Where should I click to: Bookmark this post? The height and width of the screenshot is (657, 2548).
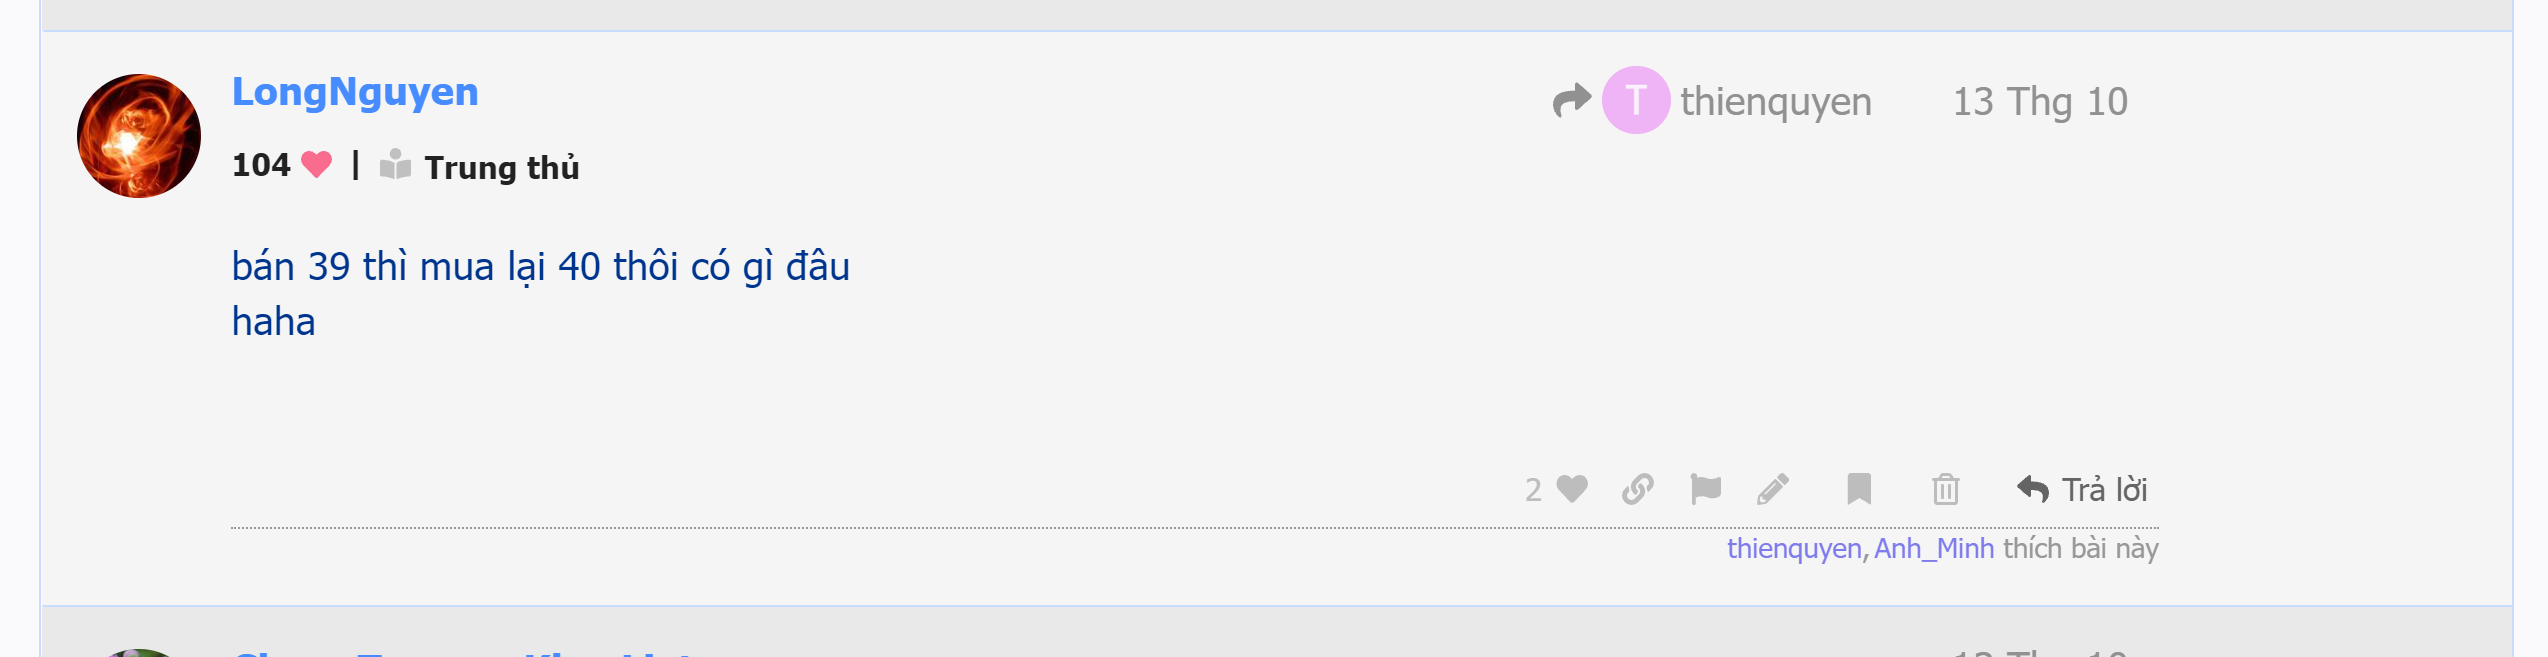(x=1858, y=489)
